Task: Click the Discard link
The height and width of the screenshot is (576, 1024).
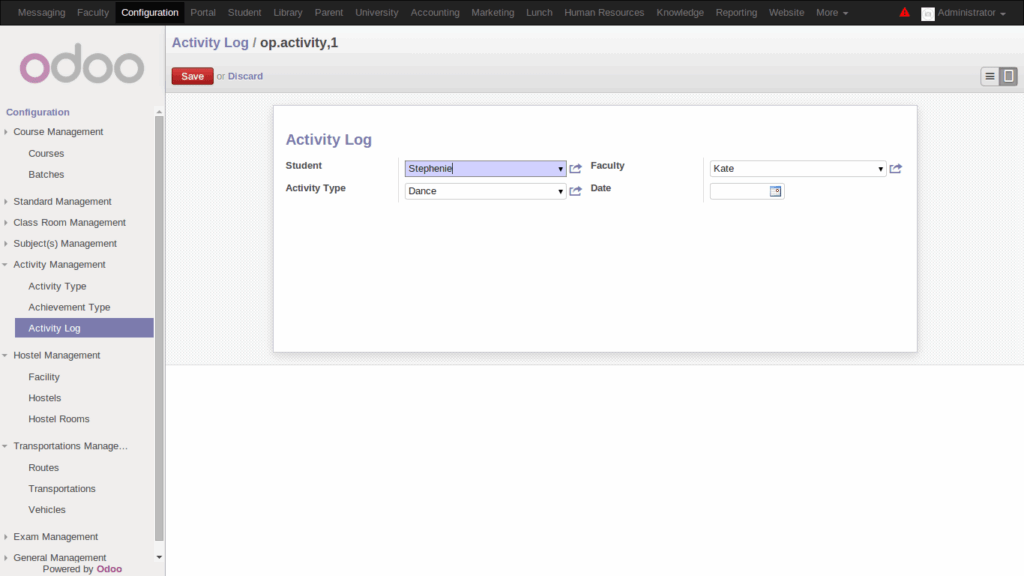Action: 245,76
